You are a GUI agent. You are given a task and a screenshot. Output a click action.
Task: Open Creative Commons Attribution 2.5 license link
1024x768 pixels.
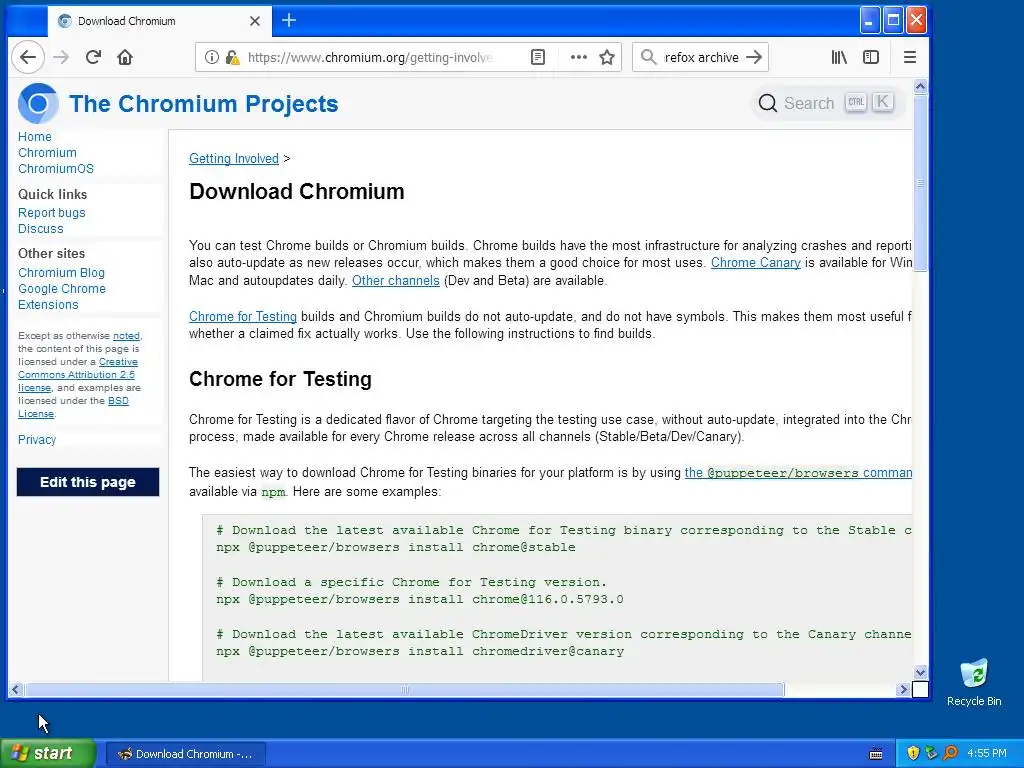pos(76,375)
